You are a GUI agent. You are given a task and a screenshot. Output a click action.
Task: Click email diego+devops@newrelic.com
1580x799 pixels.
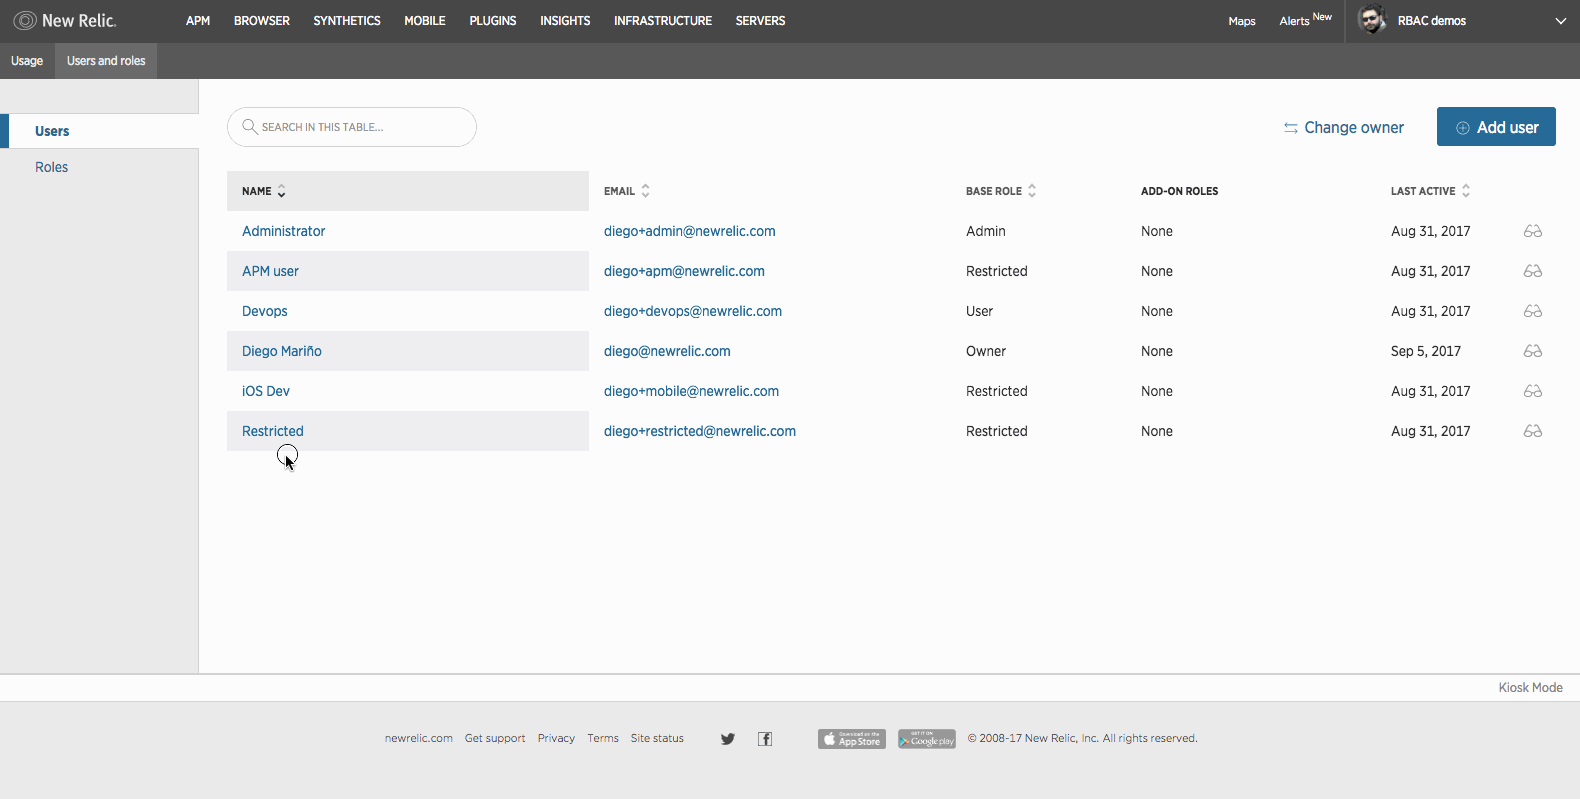pyautogui.click(x=693, y=311)
